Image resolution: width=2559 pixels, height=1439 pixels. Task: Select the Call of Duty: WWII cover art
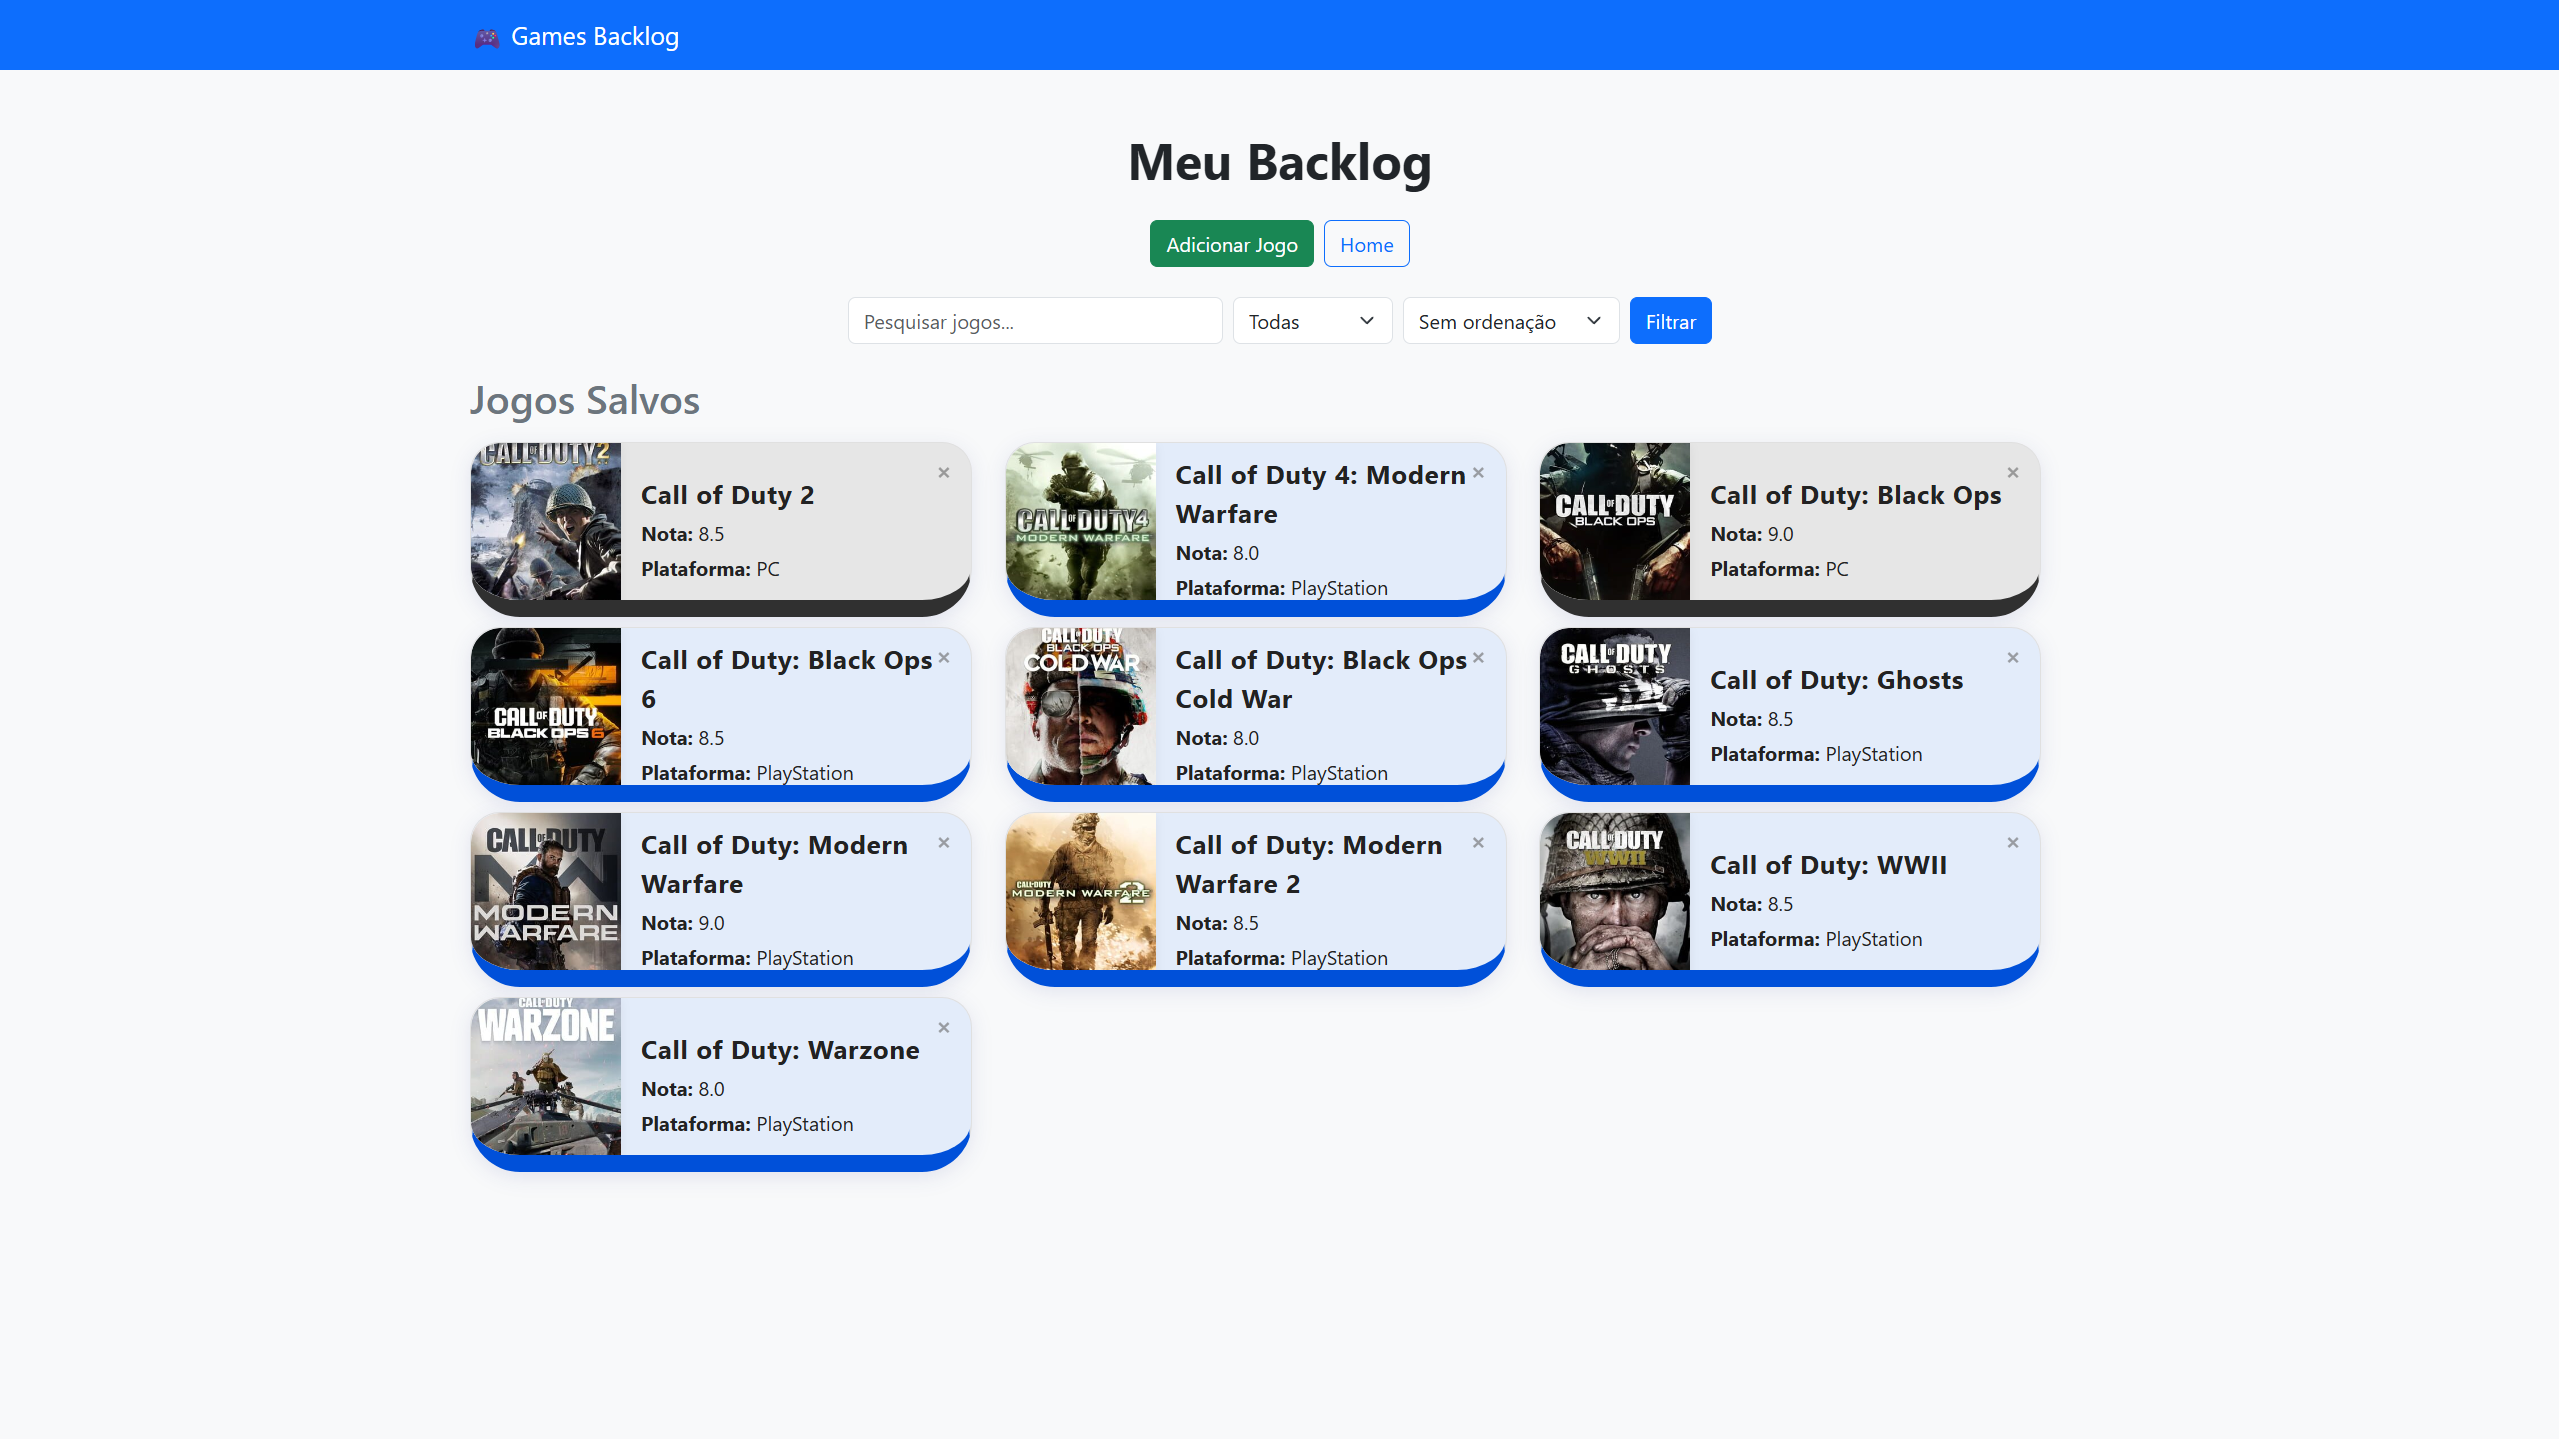click(1614, 891)
